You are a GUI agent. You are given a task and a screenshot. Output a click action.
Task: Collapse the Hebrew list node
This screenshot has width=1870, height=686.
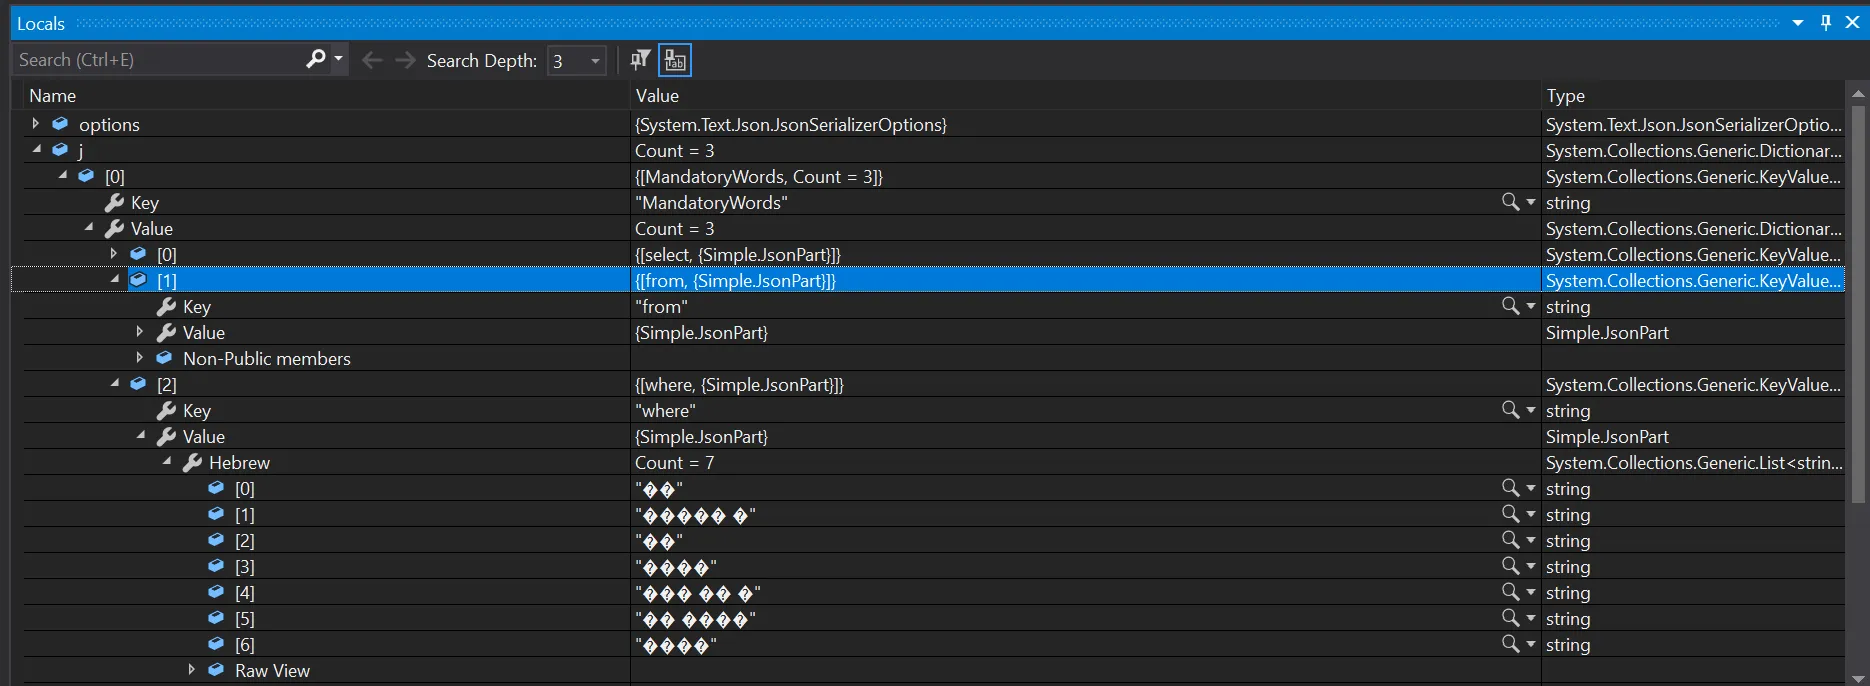(x=167, y=461)
